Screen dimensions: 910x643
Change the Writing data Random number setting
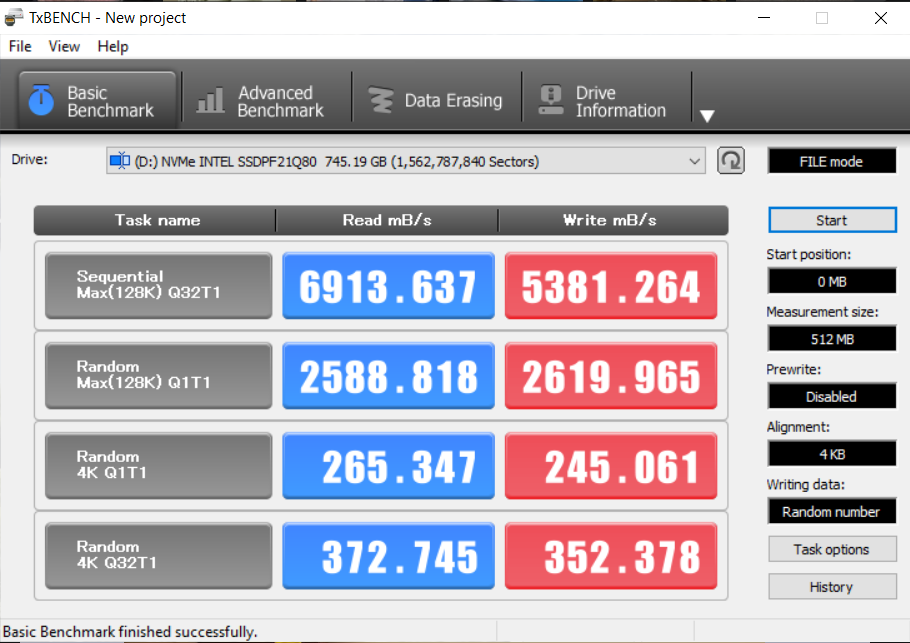831,511
